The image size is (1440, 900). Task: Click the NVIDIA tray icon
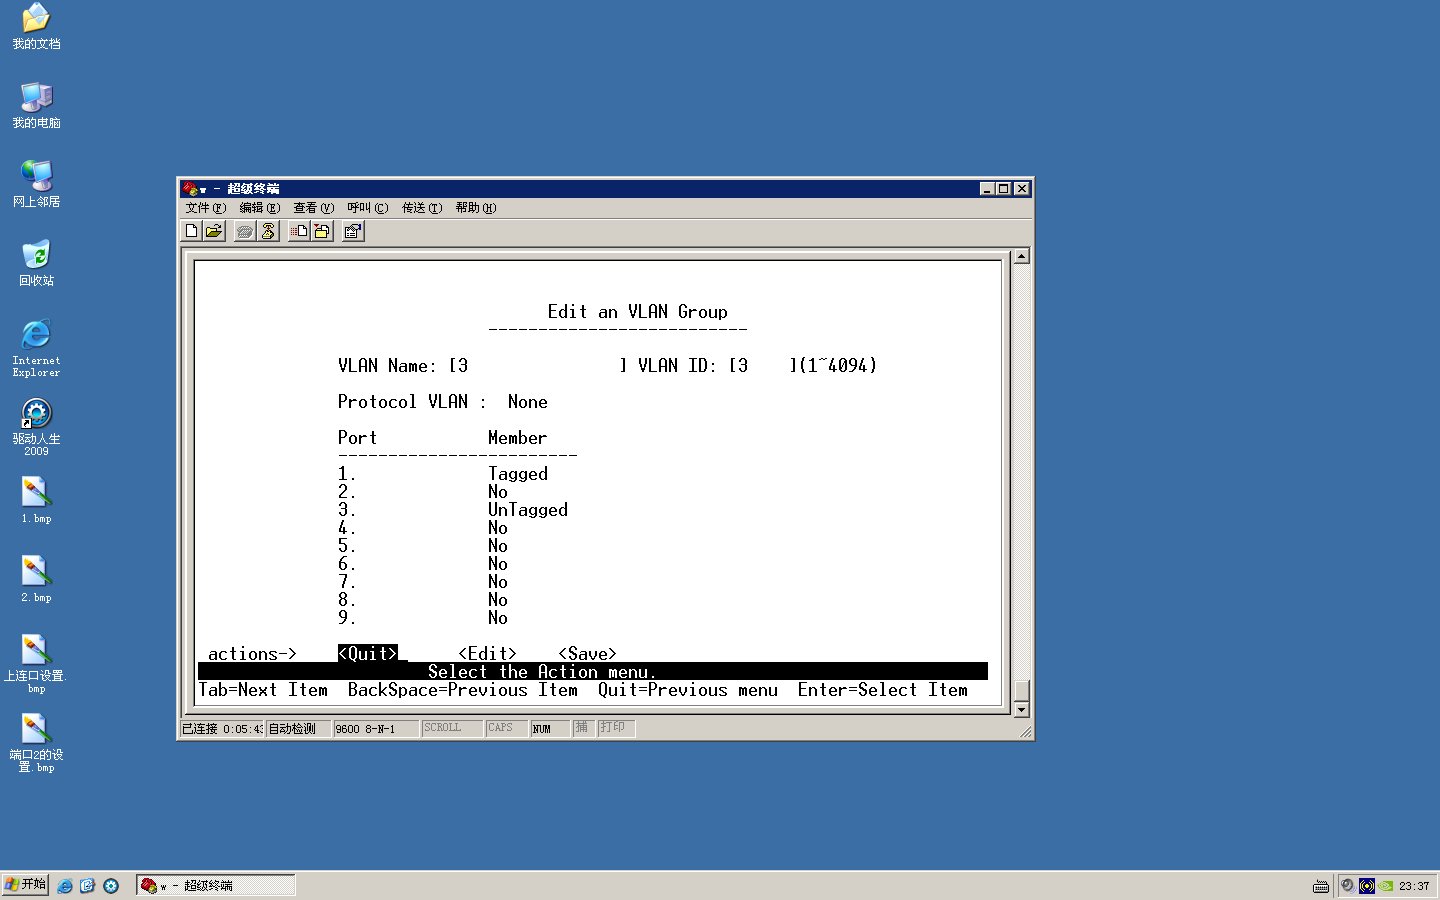(x=1386, y=886)
